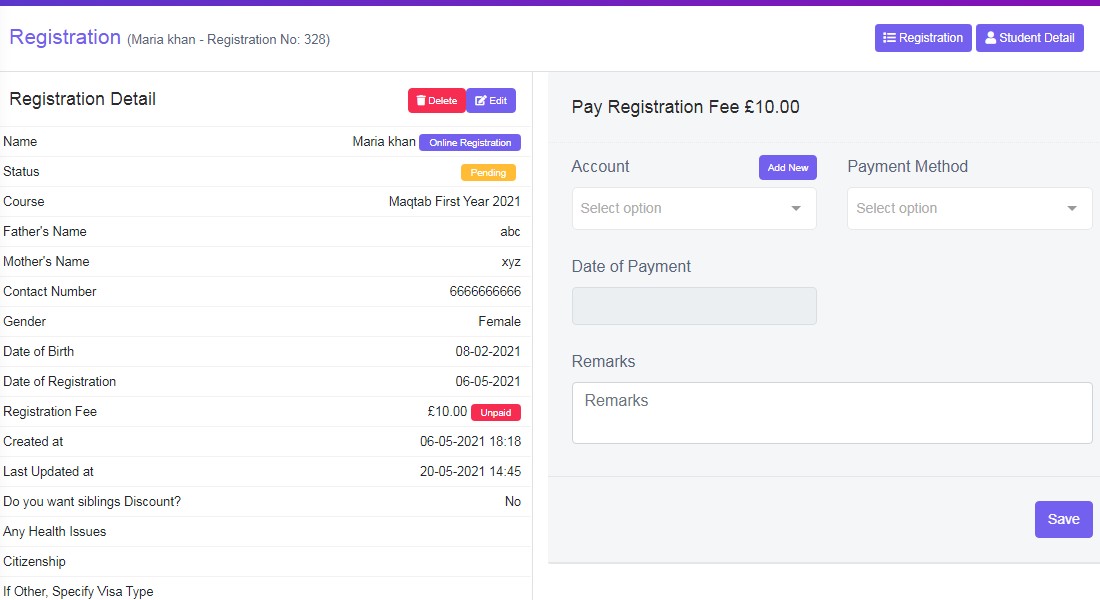Click the name value Maria khan
Screen dimensions: 1100x600
(384, 141)
